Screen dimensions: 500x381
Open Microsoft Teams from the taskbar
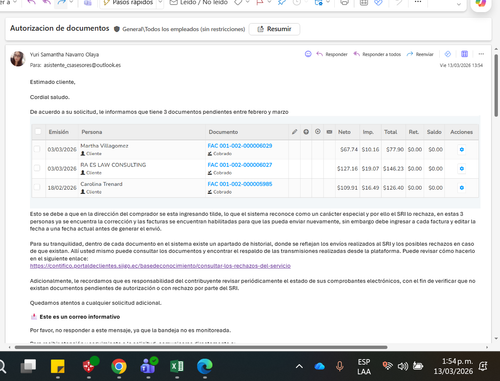pos(148,366)
